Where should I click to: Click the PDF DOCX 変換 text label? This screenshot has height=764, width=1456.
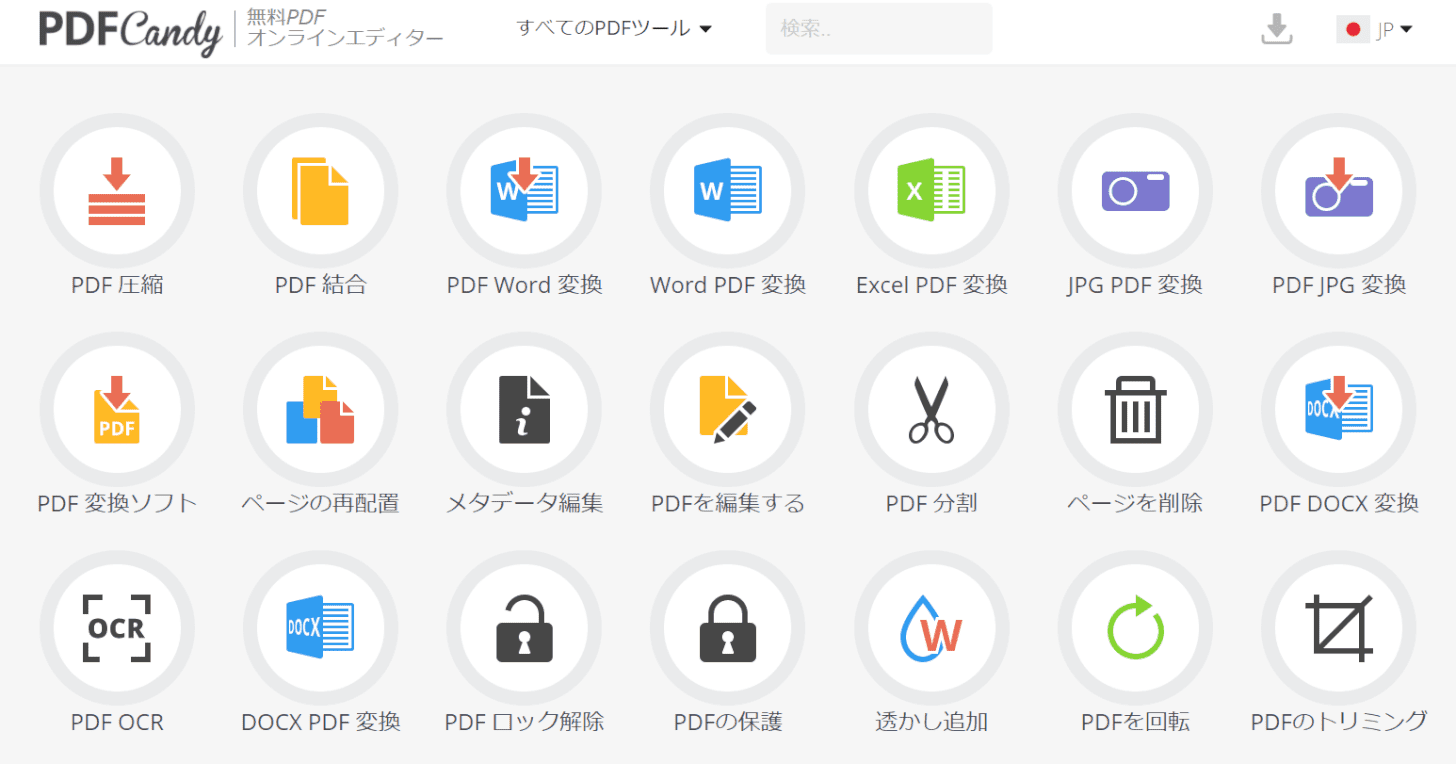(1339, 503)
